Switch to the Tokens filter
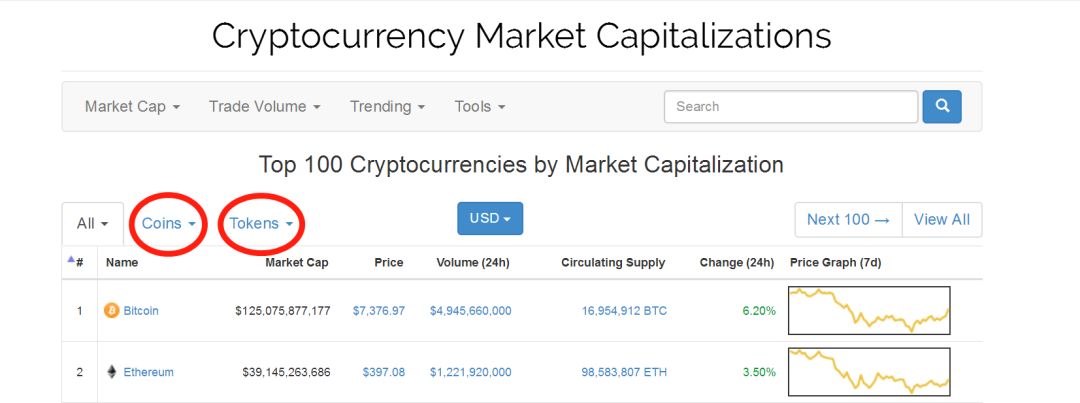 click(261, 224)
